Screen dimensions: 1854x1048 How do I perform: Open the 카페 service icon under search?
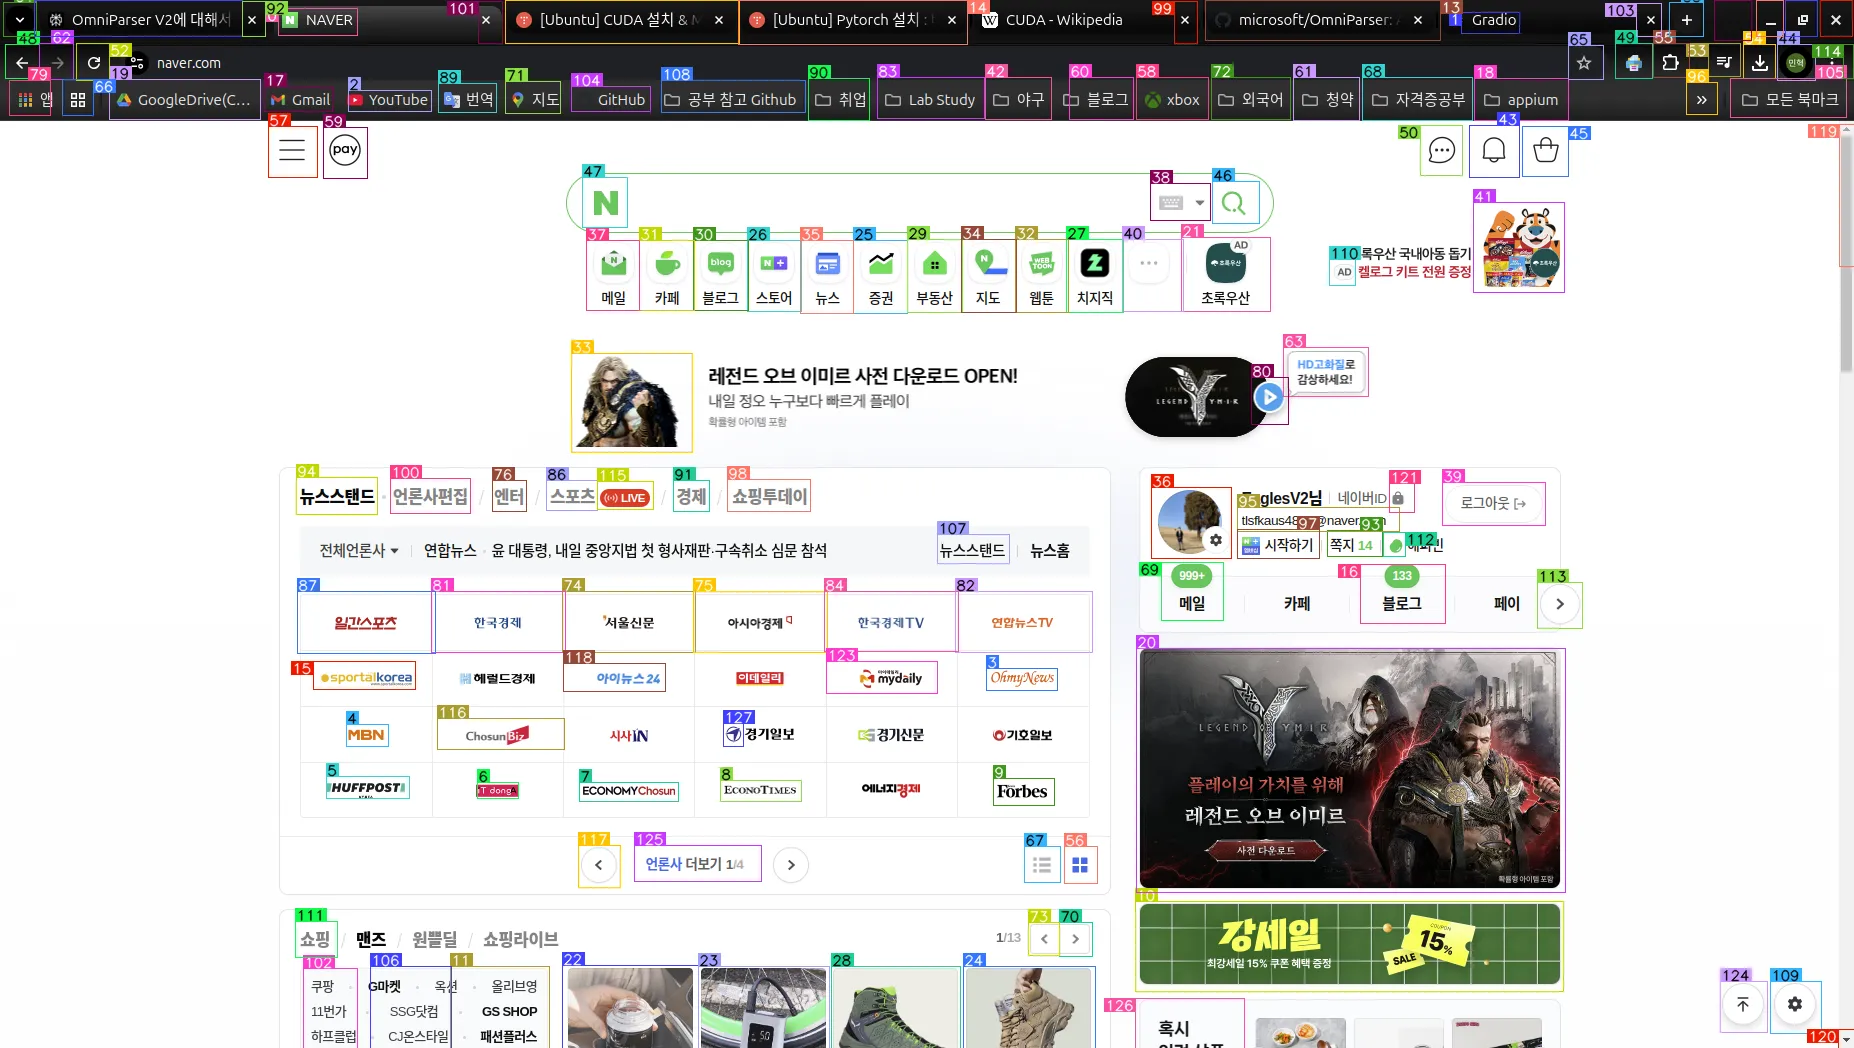click(667, 275)
